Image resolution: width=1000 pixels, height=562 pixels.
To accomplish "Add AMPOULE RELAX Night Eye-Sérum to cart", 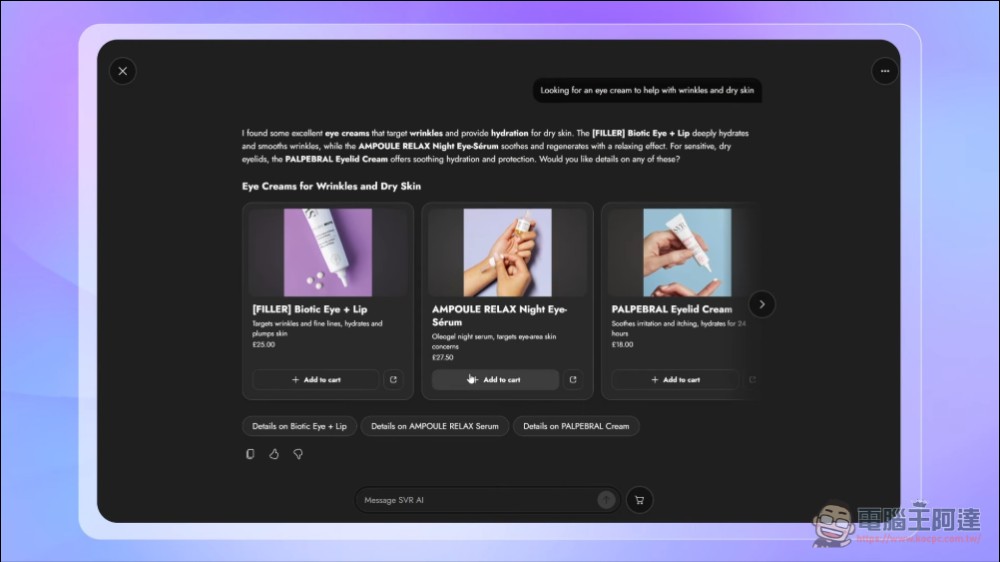I will pyautogui.click(x=495, y=380).
